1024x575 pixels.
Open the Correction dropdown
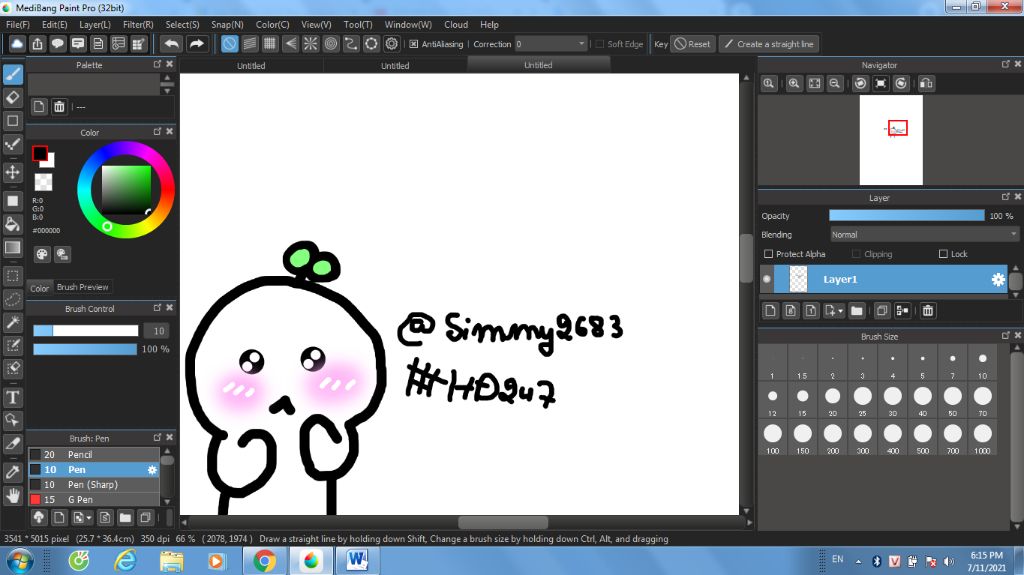pyautogui.click(x=551, y=44)
